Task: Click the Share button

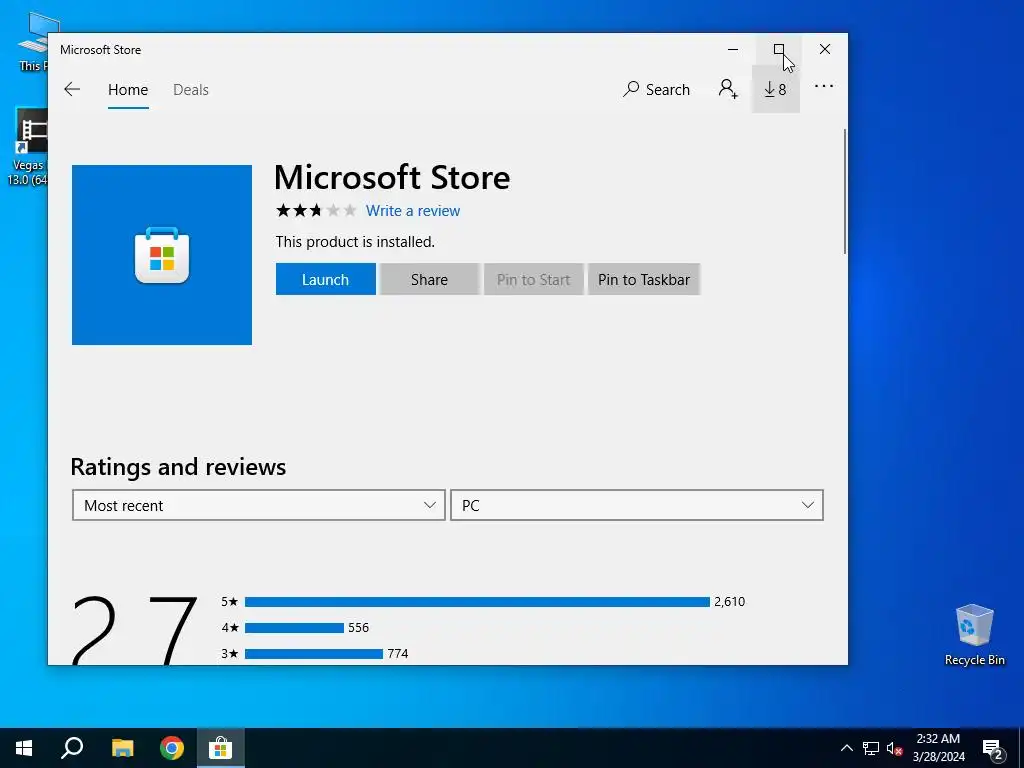Action: [x=429, y=280]
